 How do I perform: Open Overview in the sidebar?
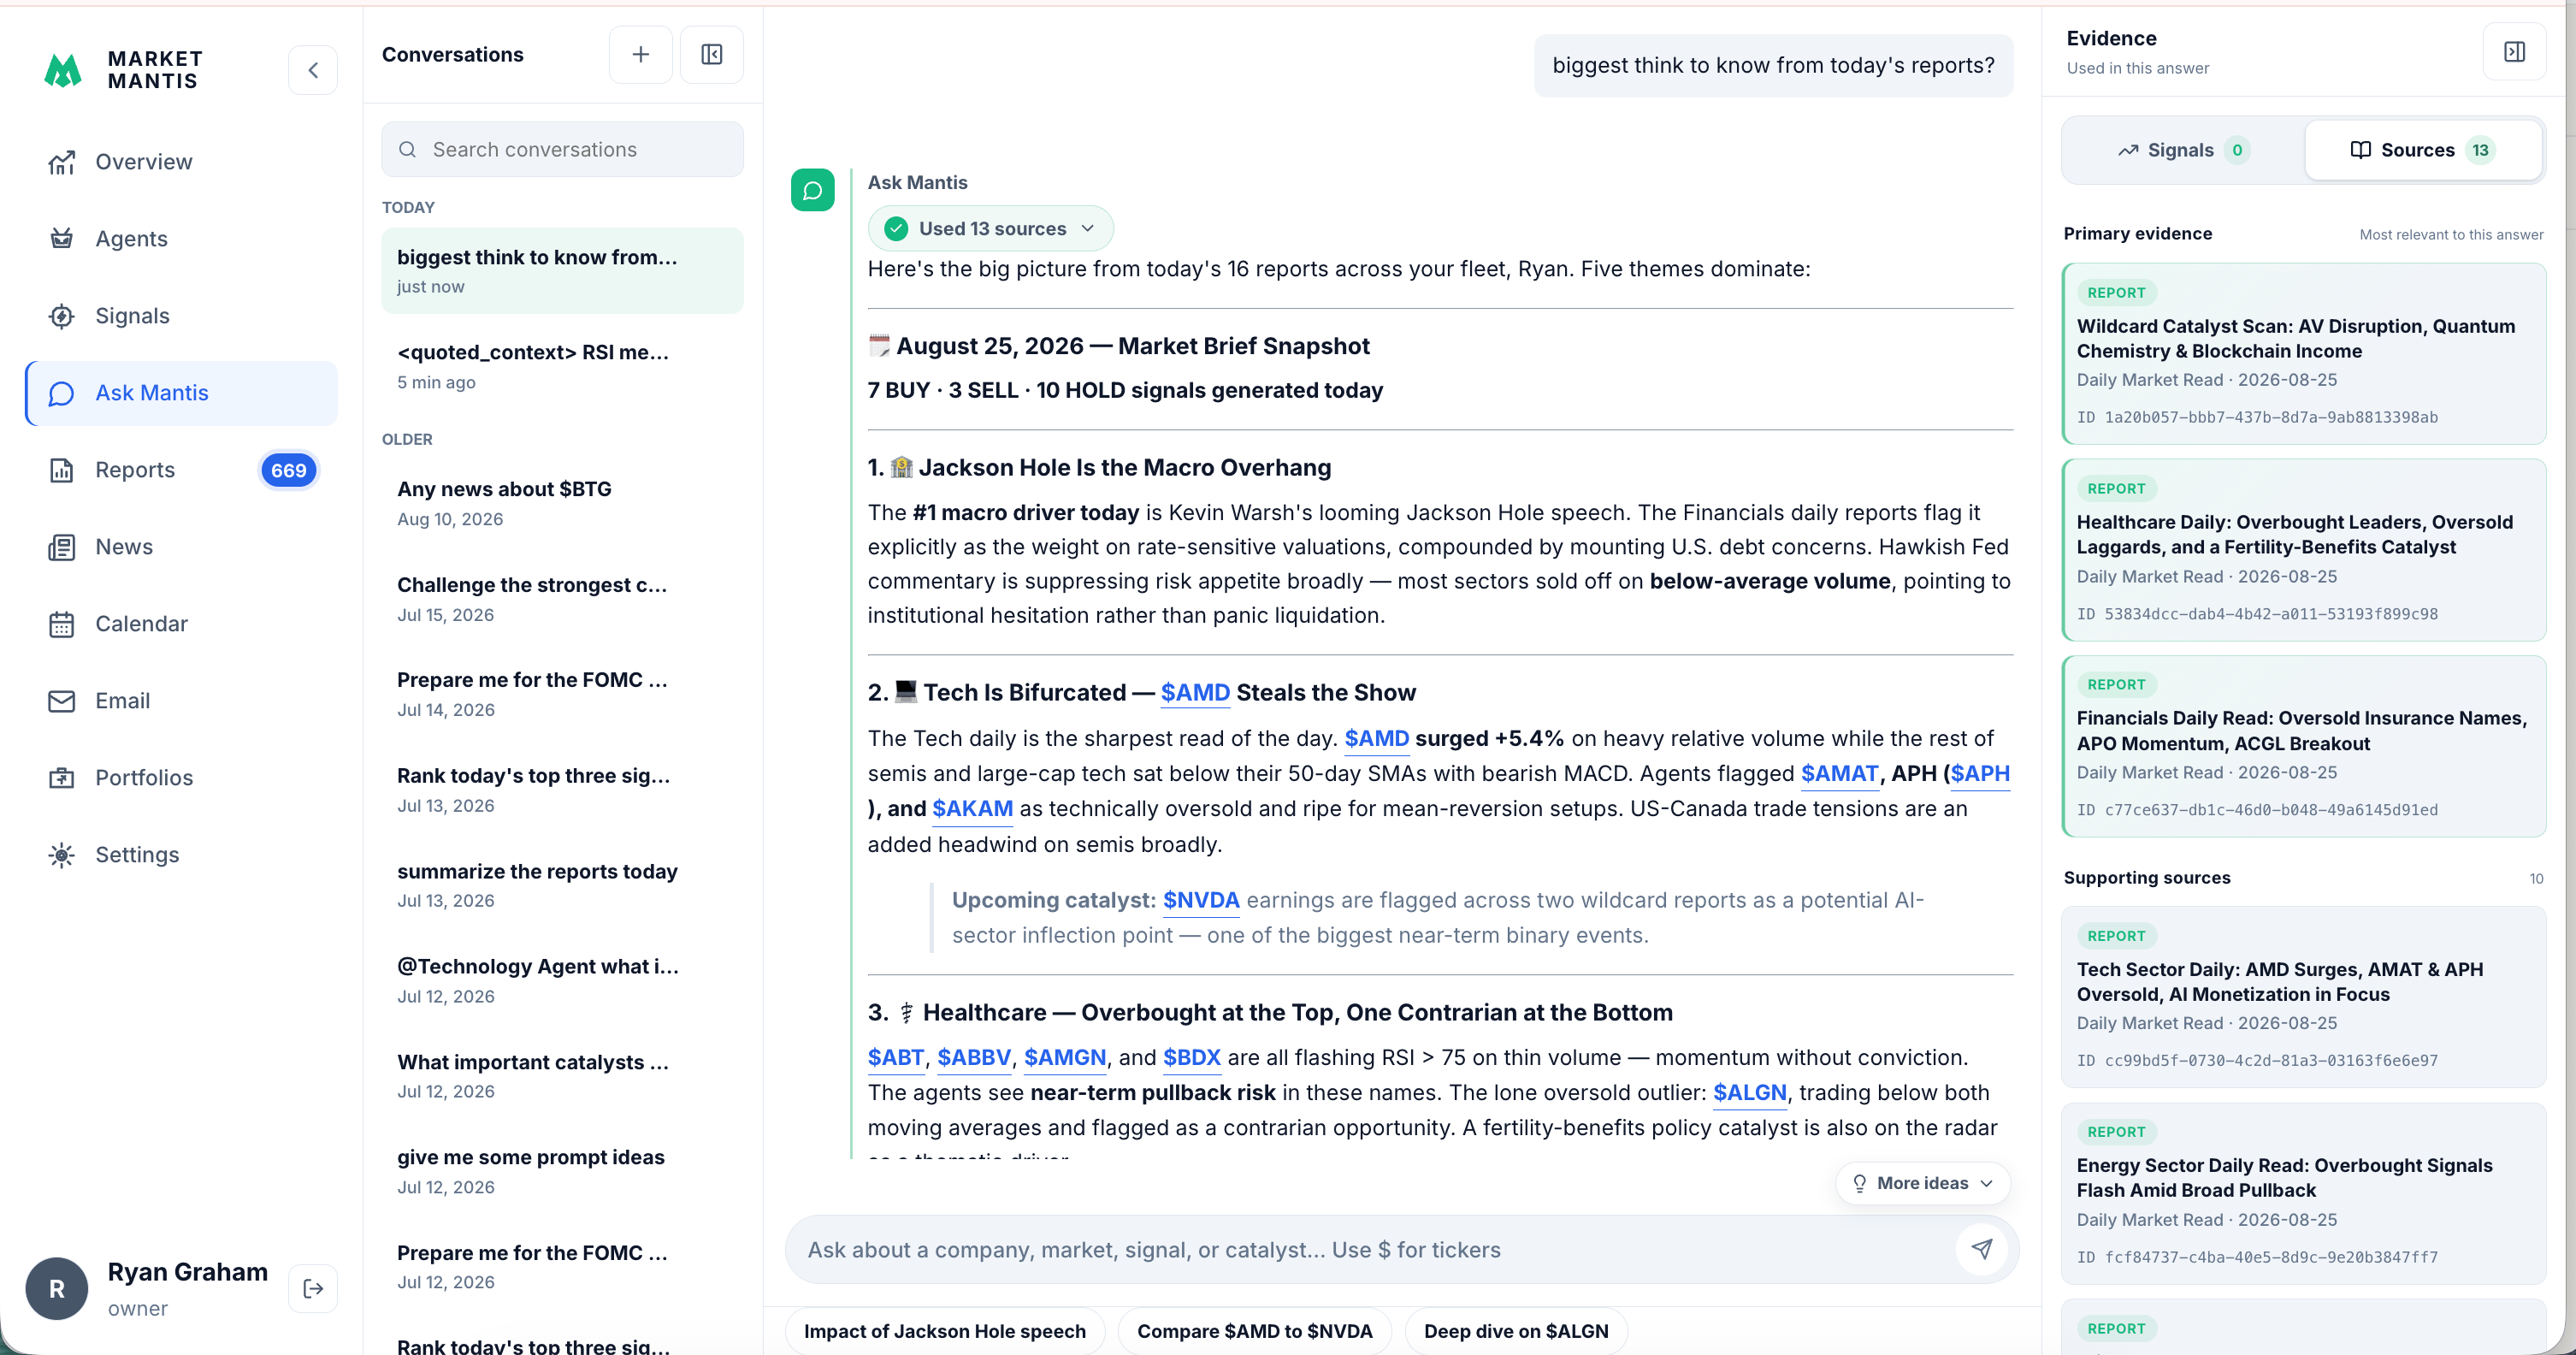(182, 162)
